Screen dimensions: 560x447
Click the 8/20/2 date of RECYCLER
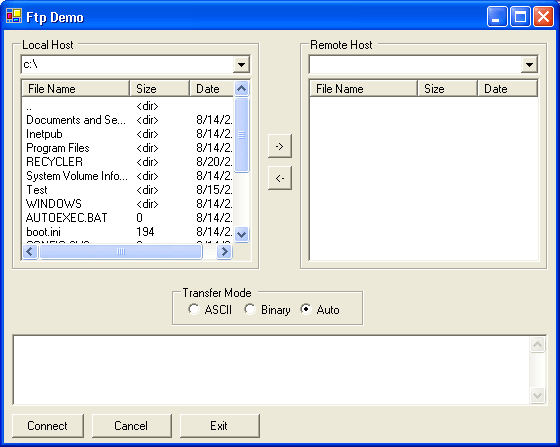[214, 162]
